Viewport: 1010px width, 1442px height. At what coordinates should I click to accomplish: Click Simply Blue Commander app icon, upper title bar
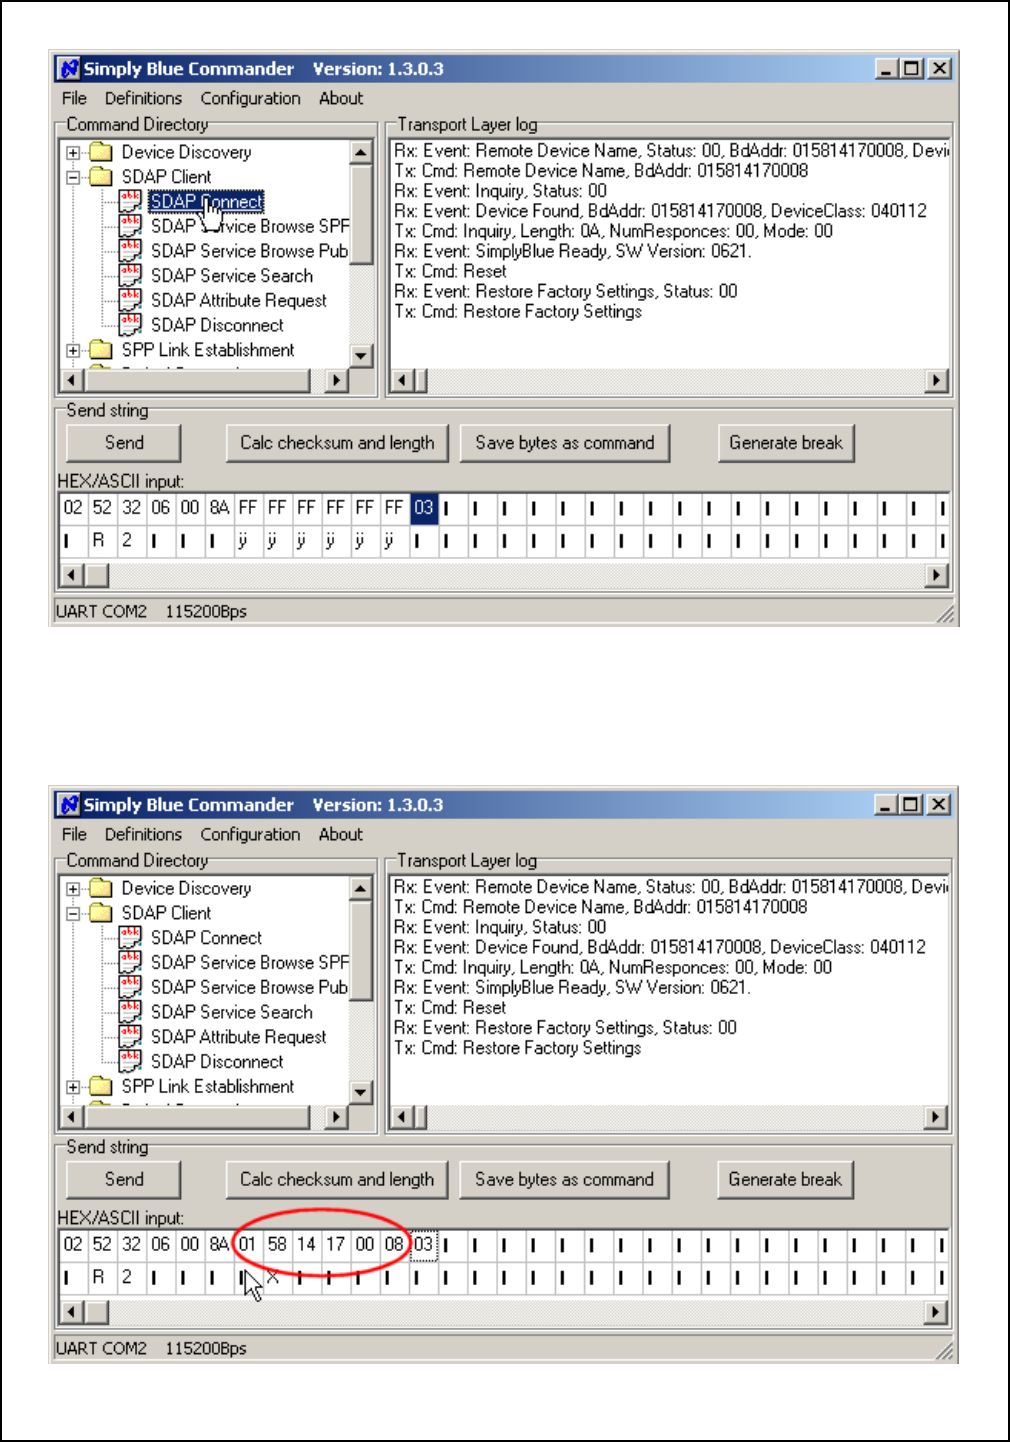click(69, 69)
